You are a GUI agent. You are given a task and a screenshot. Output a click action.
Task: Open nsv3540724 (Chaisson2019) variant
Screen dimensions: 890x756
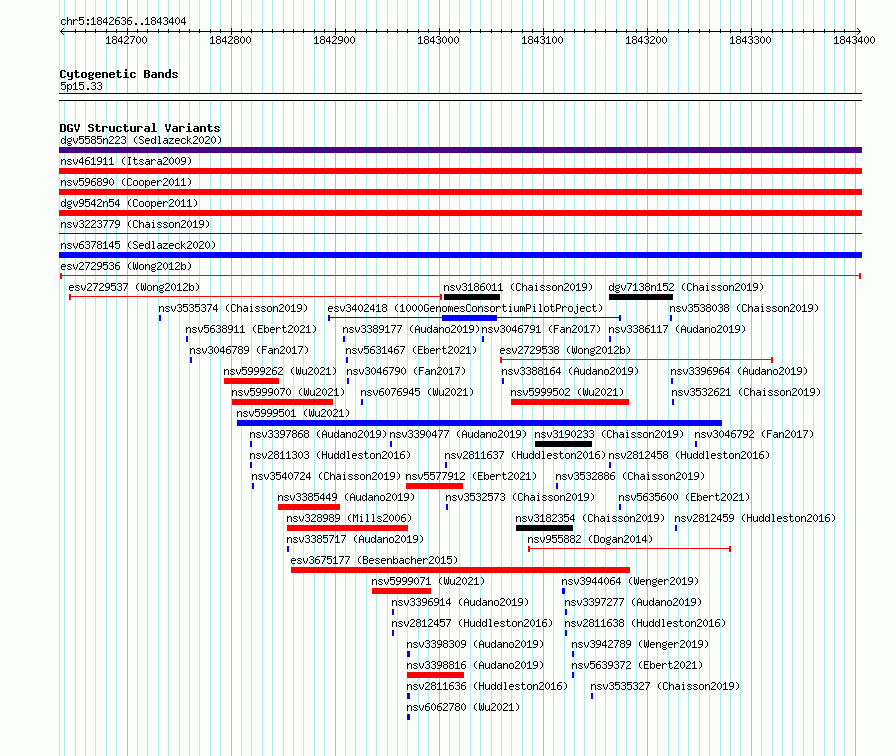coord(326,476)
